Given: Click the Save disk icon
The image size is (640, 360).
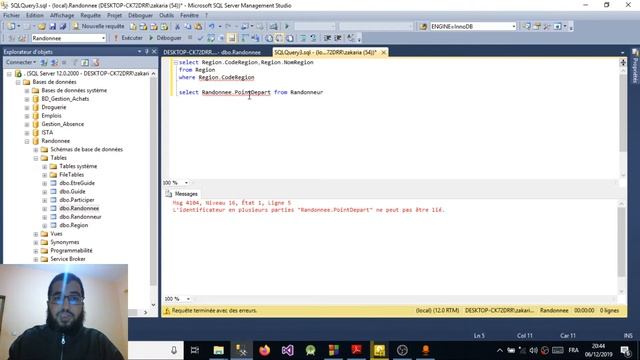Looking at the screenshot, I should 52,26.
